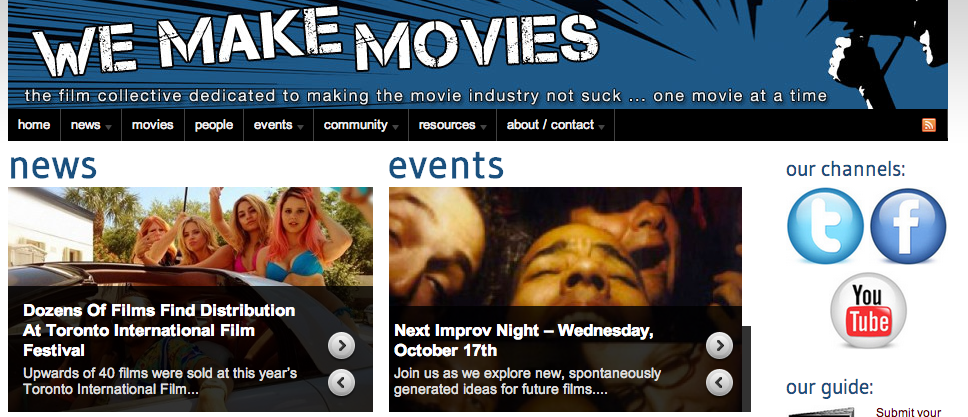
Task: Go back in news slider with previous arrow
Action: [341, 383]
